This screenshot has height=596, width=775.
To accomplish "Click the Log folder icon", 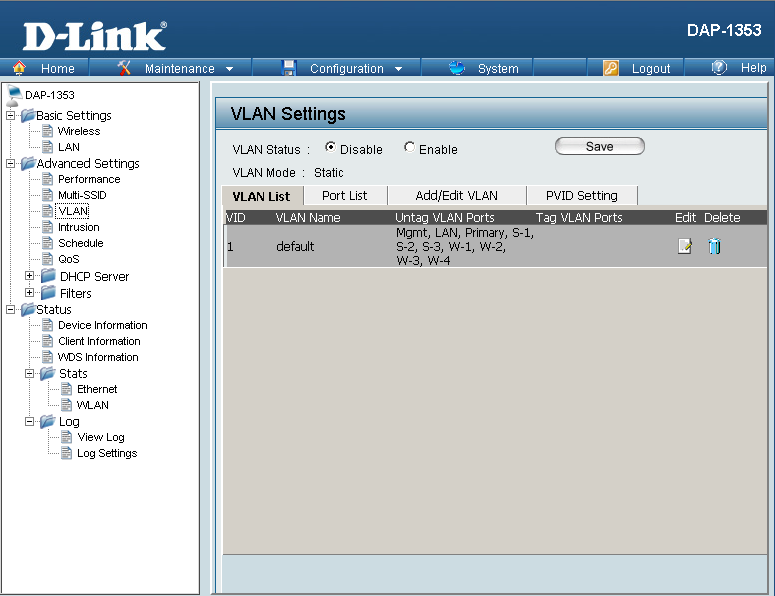I will tap(47, 421).
